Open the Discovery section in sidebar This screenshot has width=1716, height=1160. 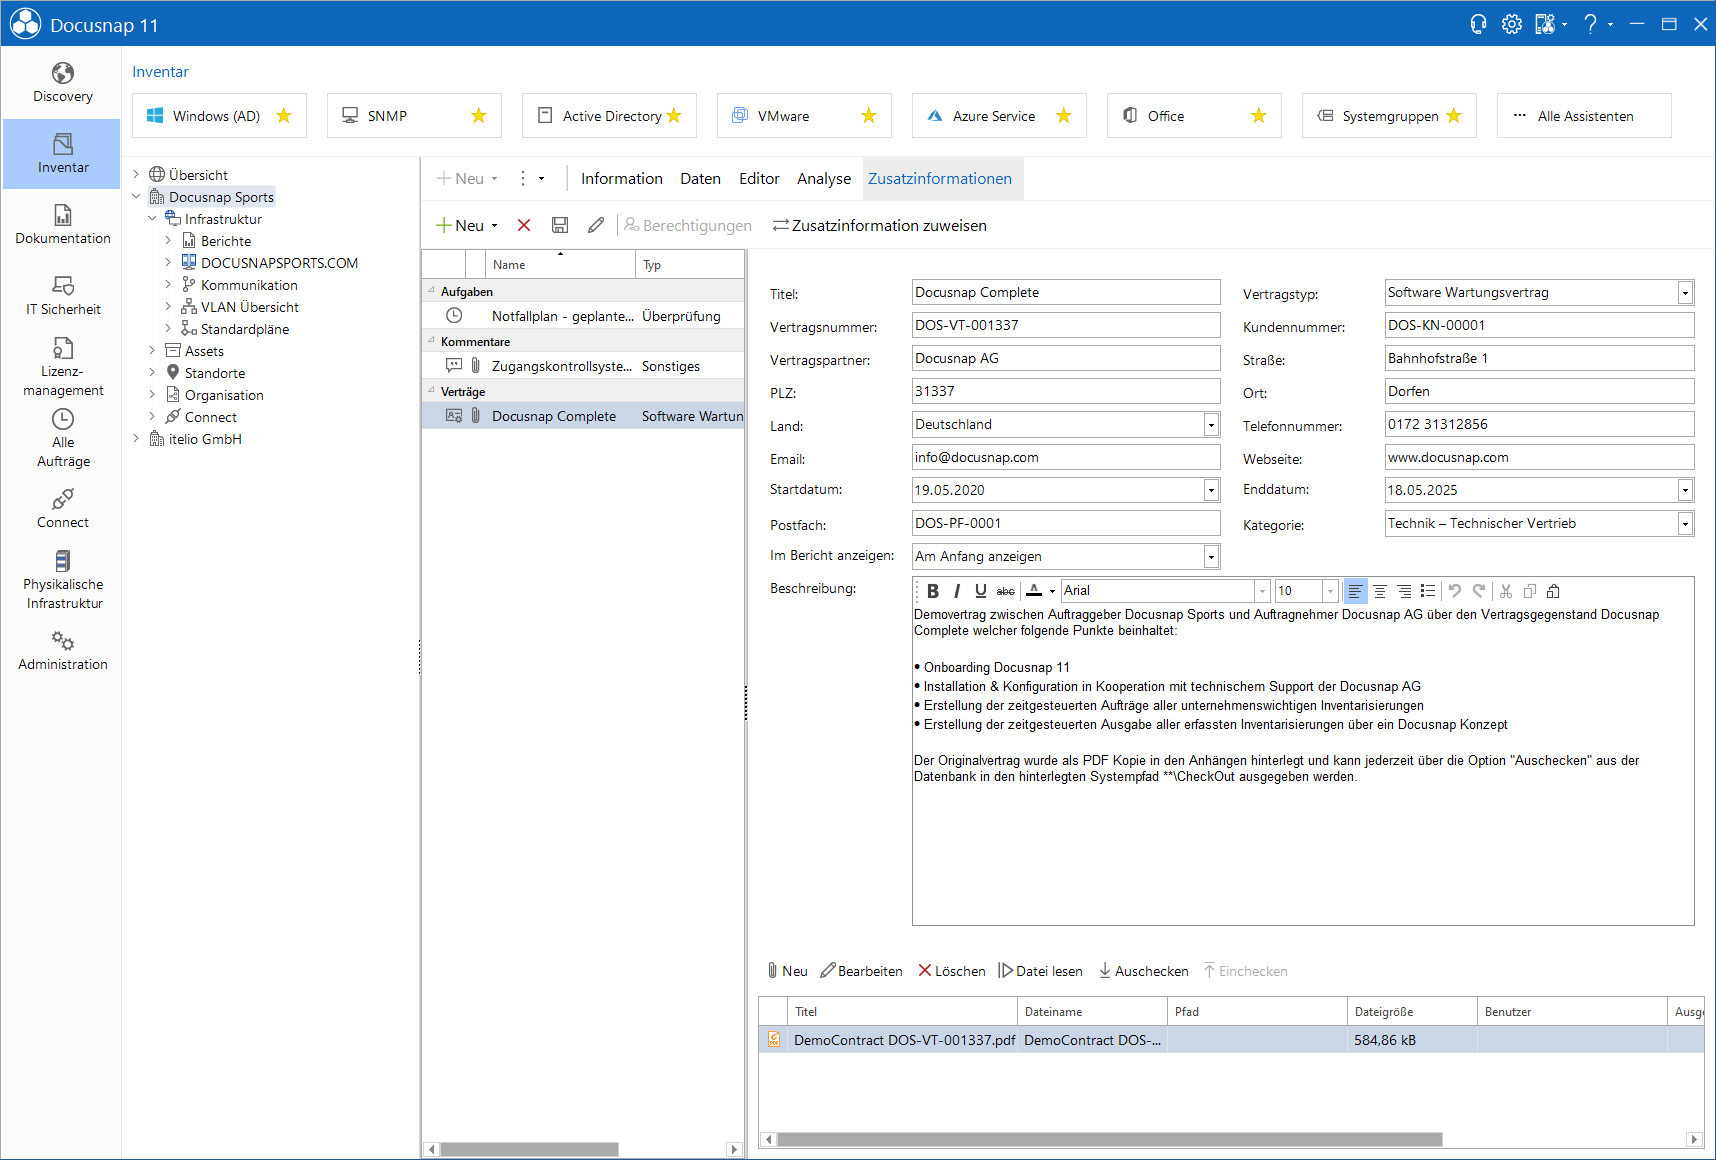pyautogui.click(x=62, y=83)
